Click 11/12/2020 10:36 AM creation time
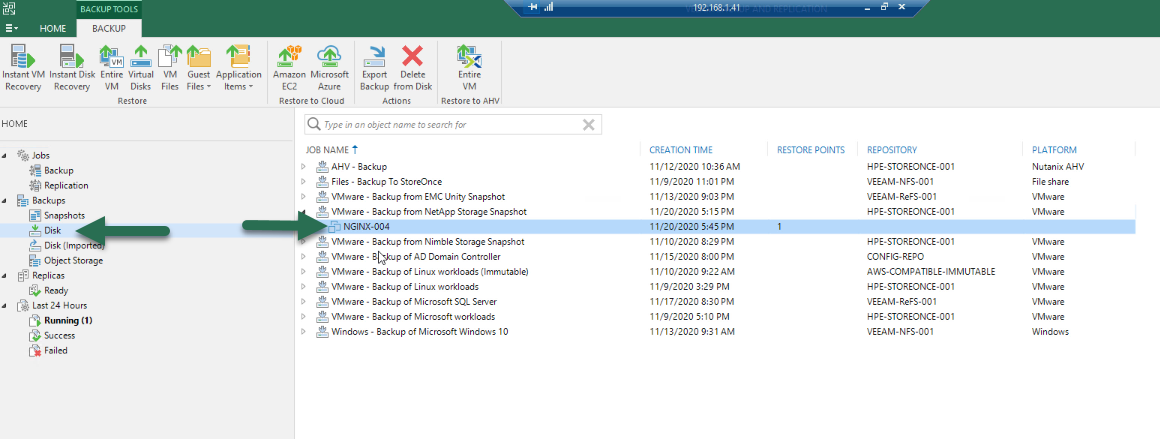The height and width of the screenshot is (439, 1160). coord(695,167)
